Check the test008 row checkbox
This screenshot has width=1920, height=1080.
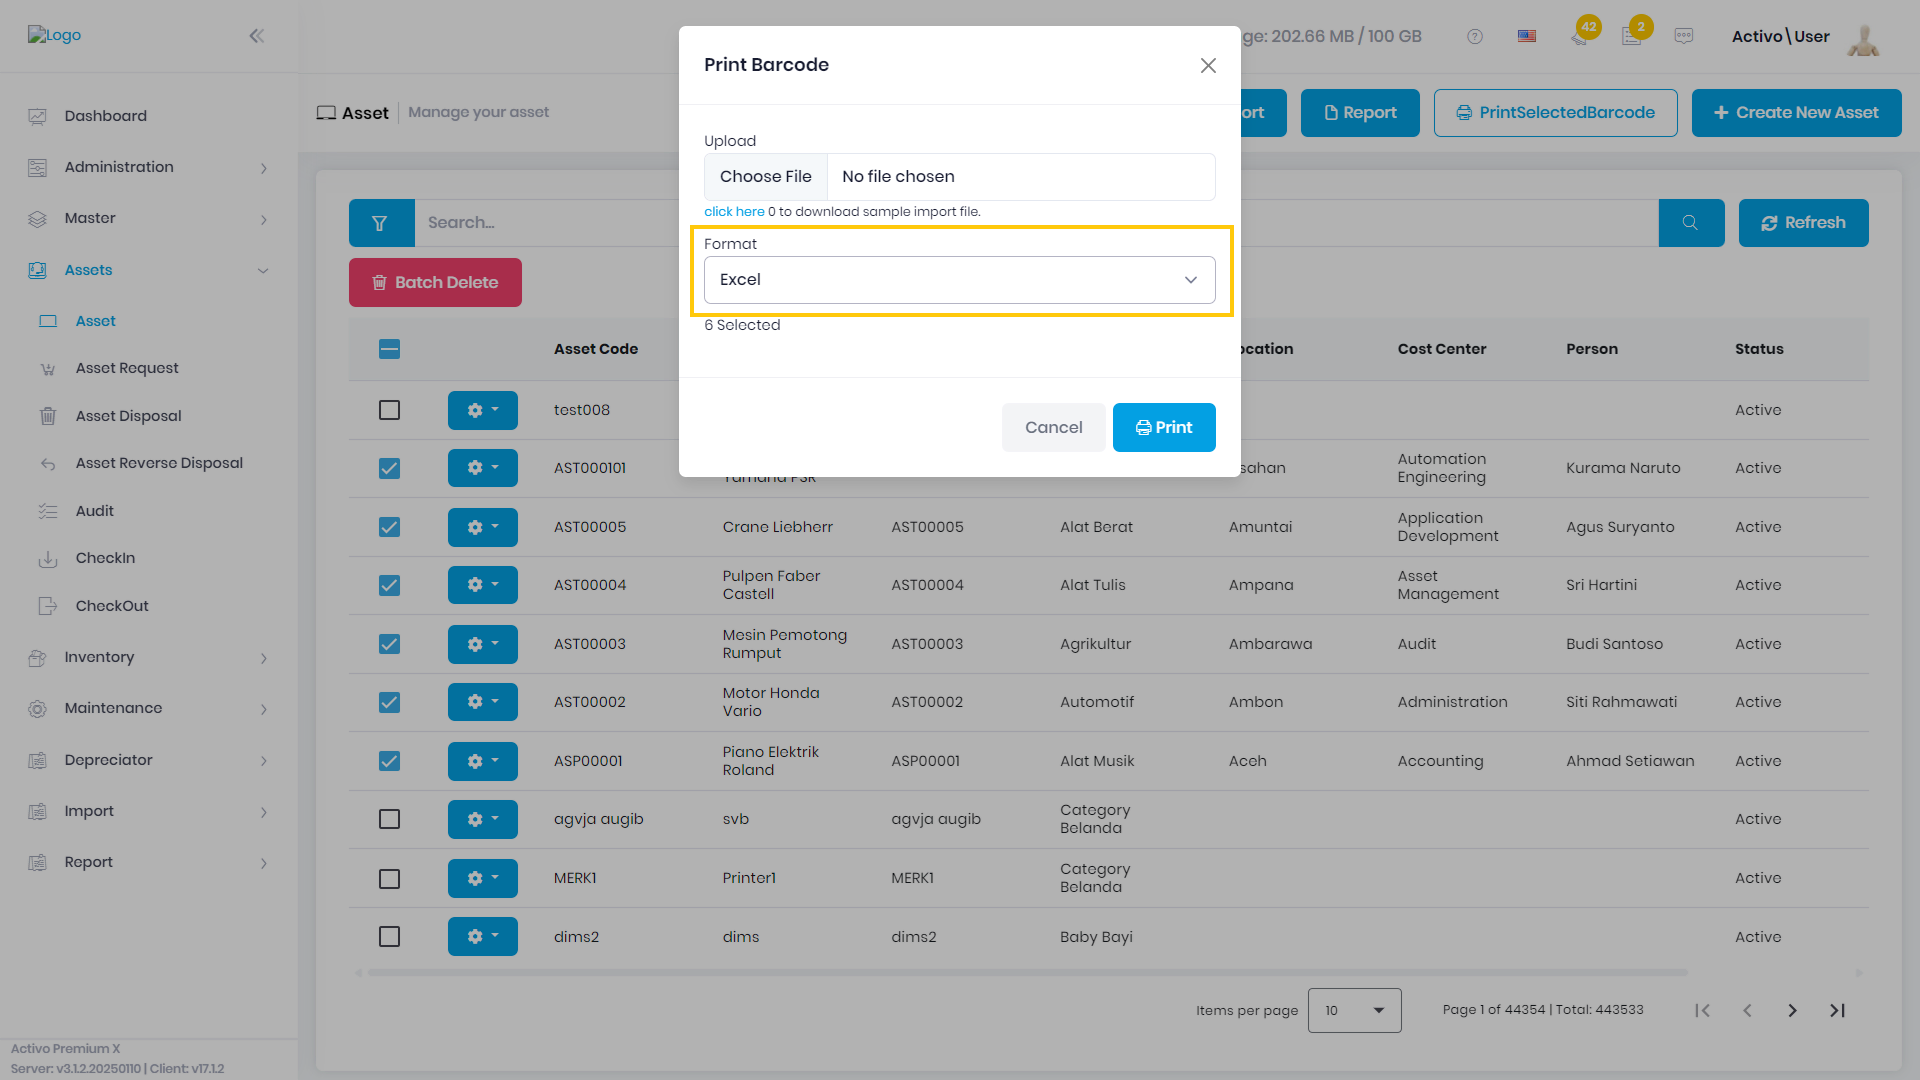390,410
